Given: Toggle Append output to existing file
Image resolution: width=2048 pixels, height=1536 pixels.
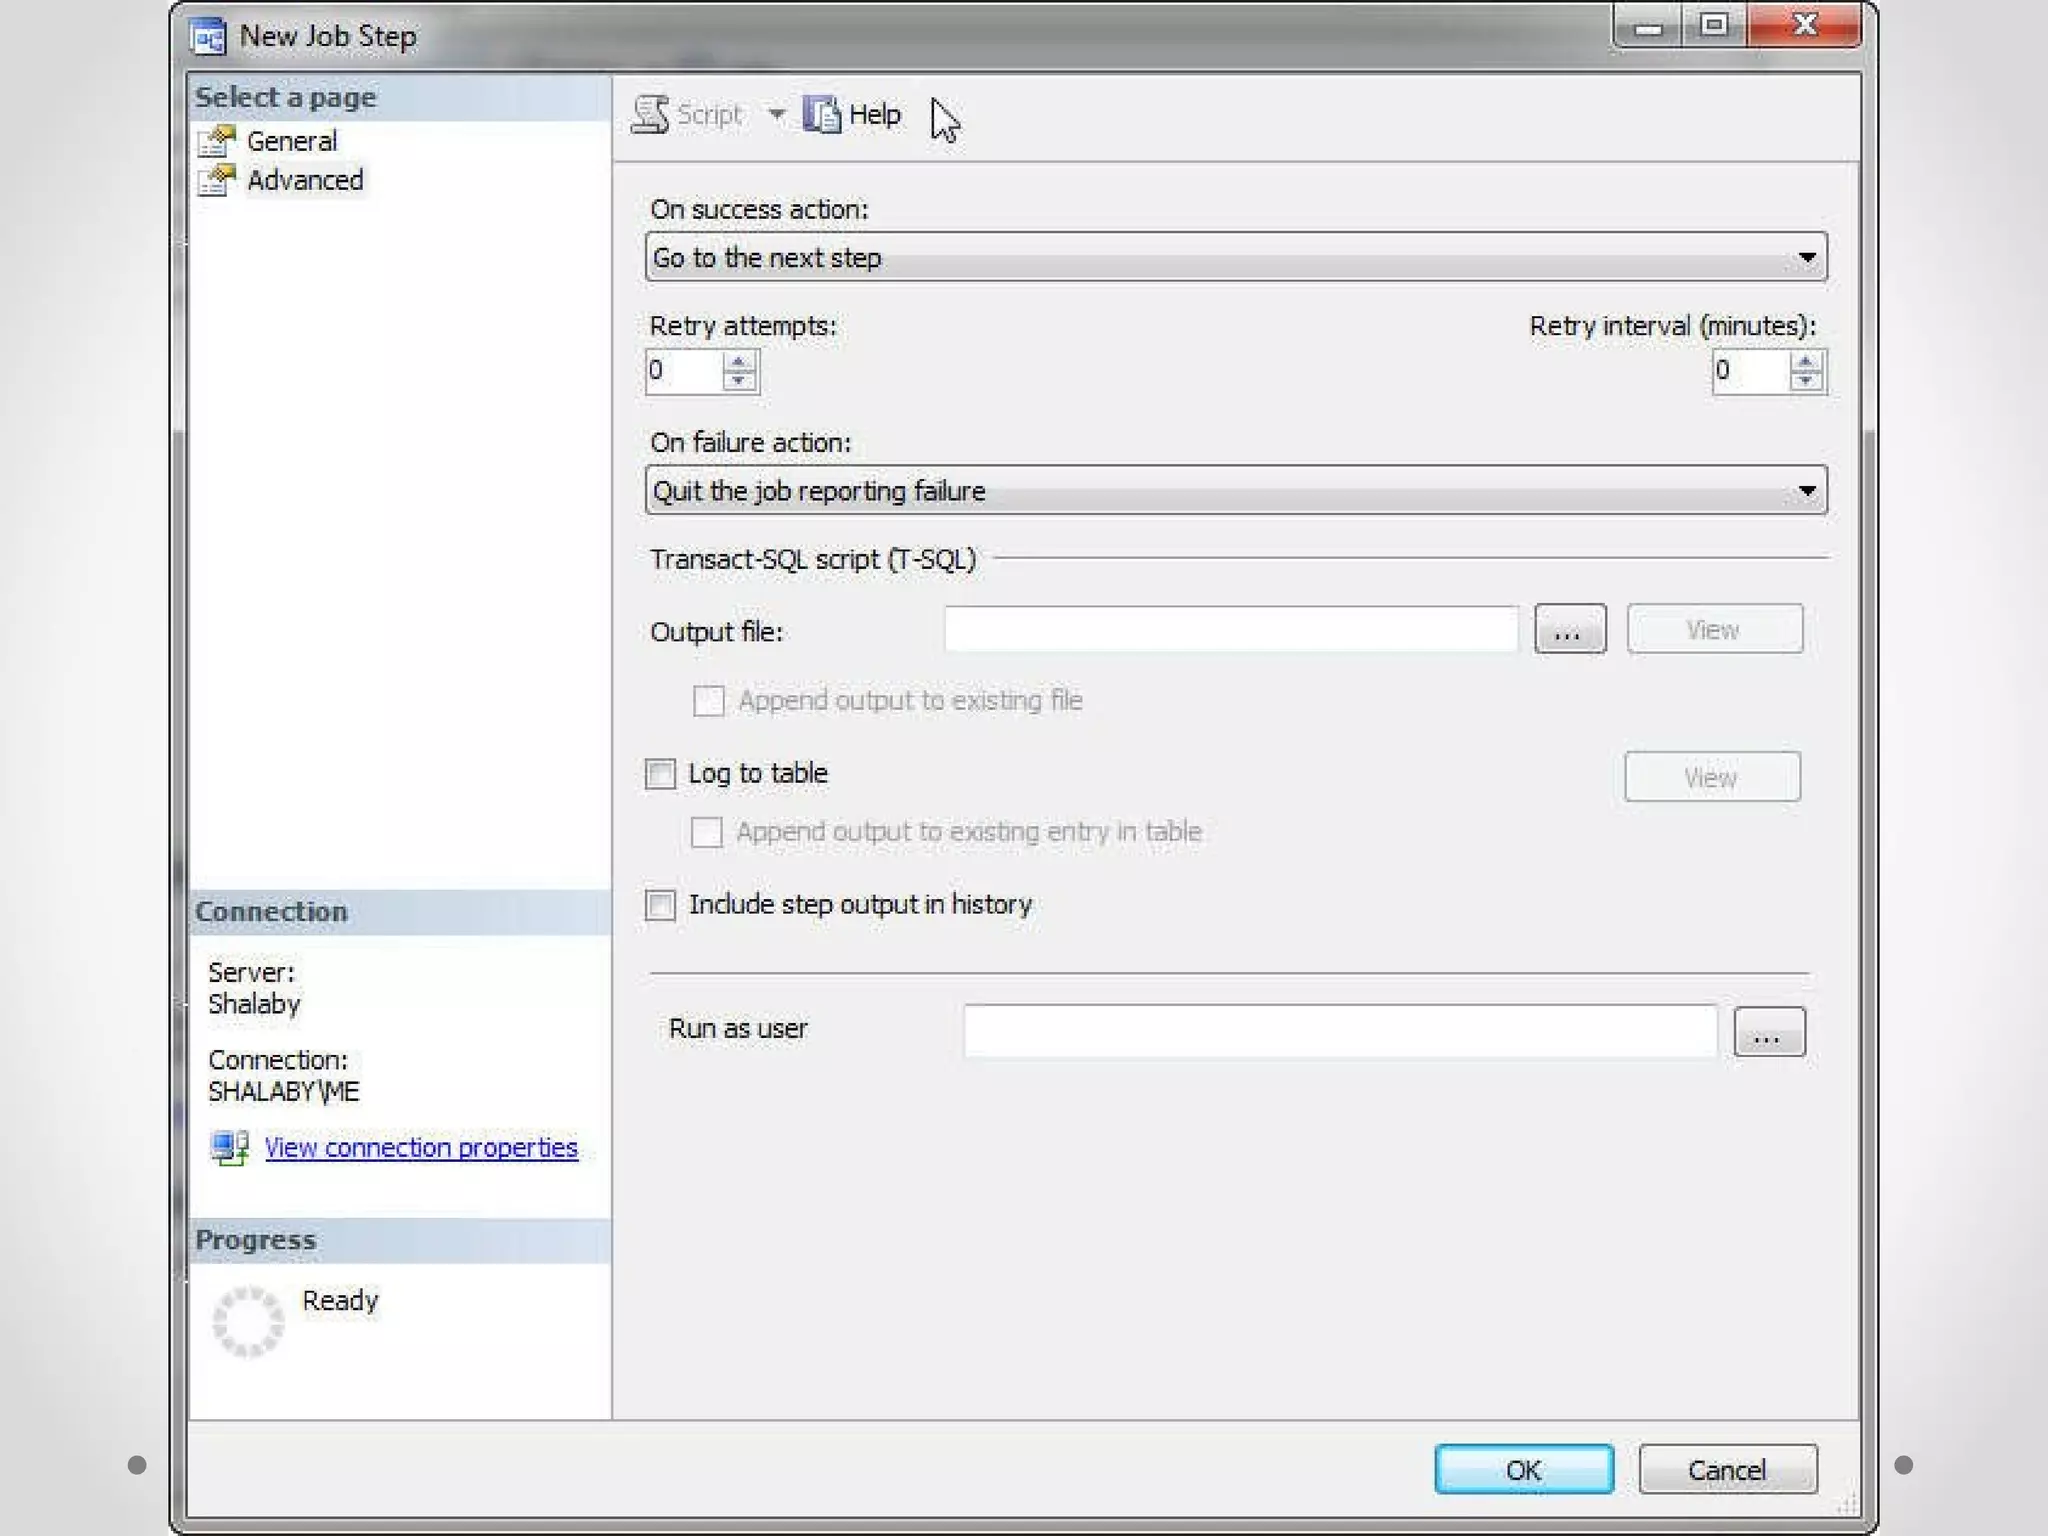Looking at the screenshot, I should [708, 700].
